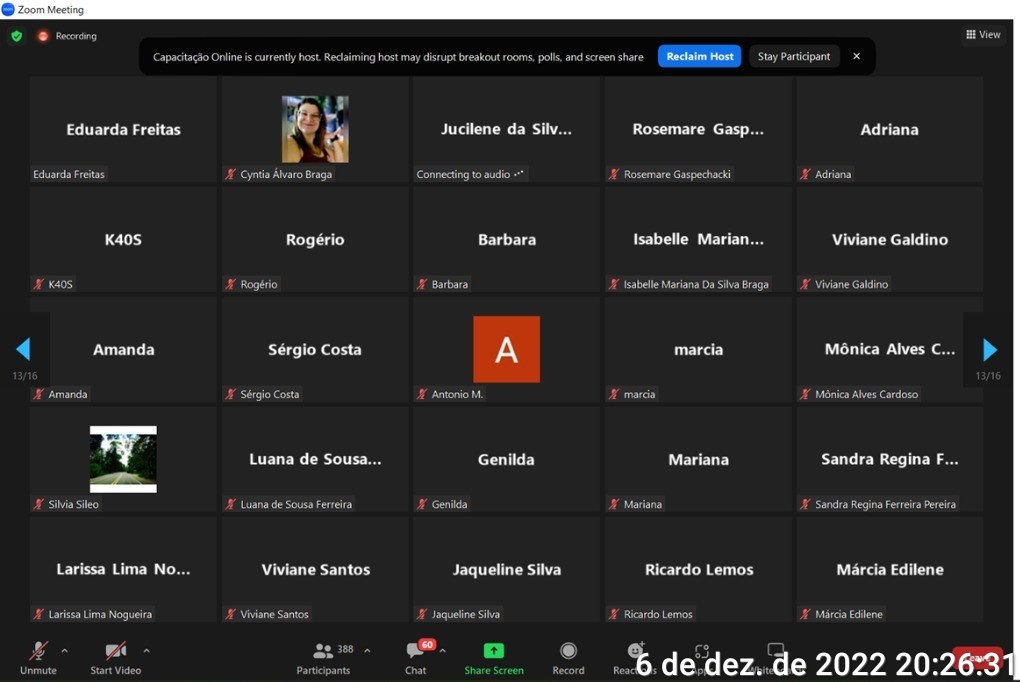Select Cyntia Álvaro Braga's video thumbnail
Image resolution: width=1020 pixels, height=682 pixels.
click(x=315, y=129)
